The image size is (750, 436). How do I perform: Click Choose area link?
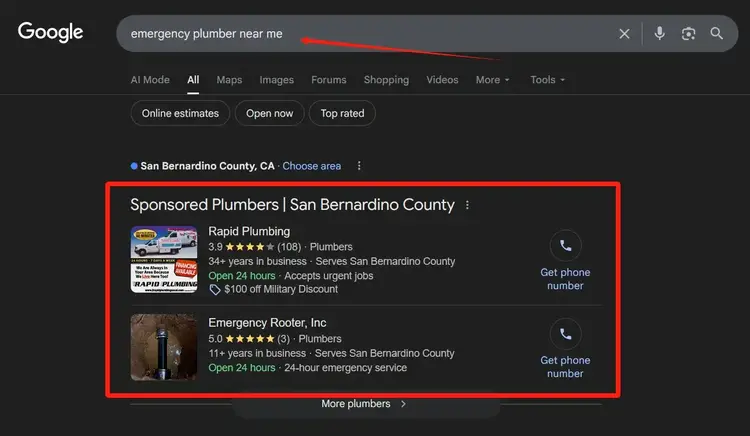311,166
